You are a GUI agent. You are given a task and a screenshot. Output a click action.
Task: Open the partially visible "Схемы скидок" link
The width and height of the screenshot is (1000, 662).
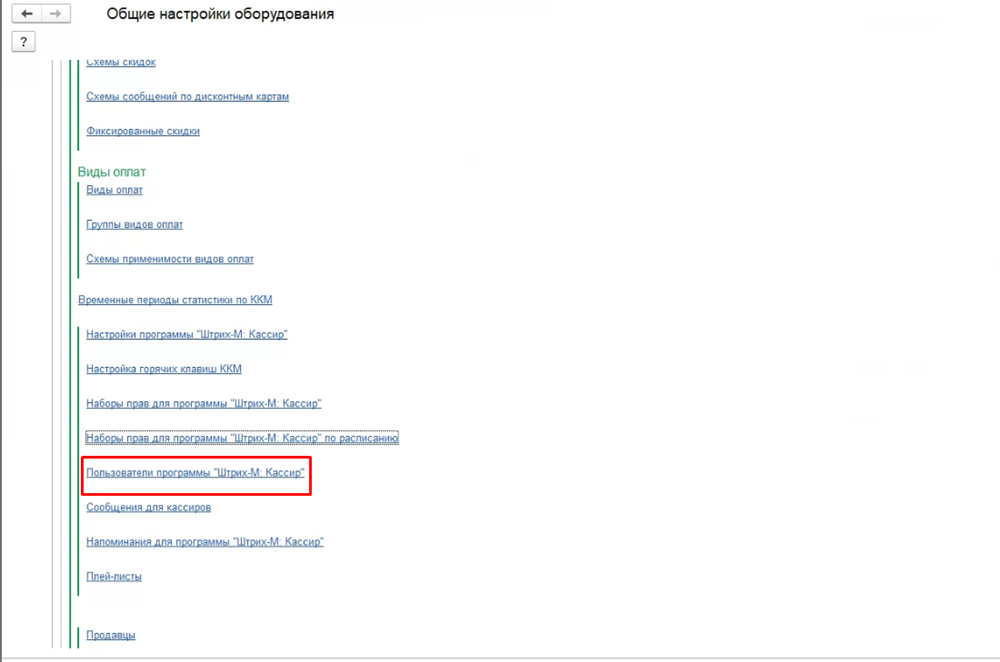[121, 63]
